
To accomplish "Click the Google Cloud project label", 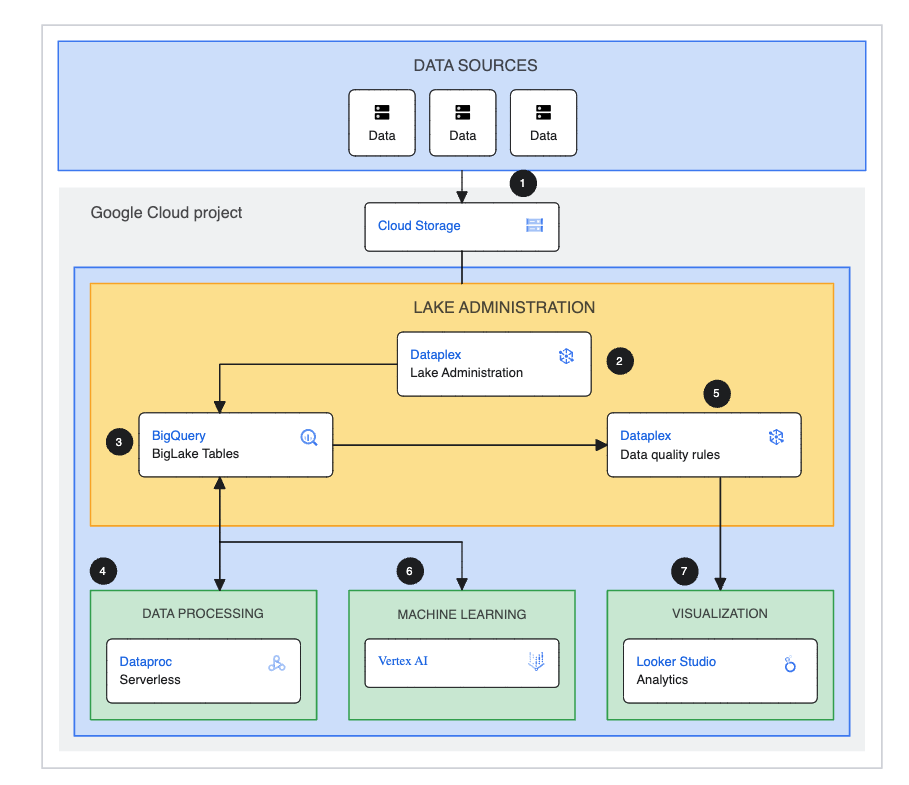I will click(x=166, y=213).
